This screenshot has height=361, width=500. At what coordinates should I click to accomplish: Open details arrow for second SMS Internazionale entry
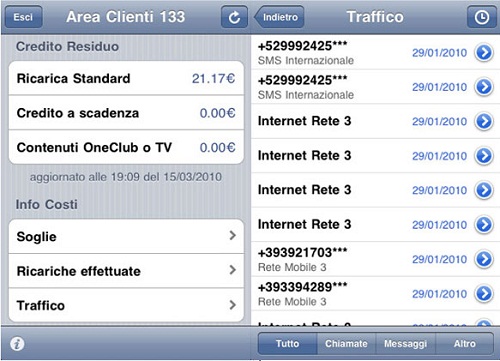point(484,87)
